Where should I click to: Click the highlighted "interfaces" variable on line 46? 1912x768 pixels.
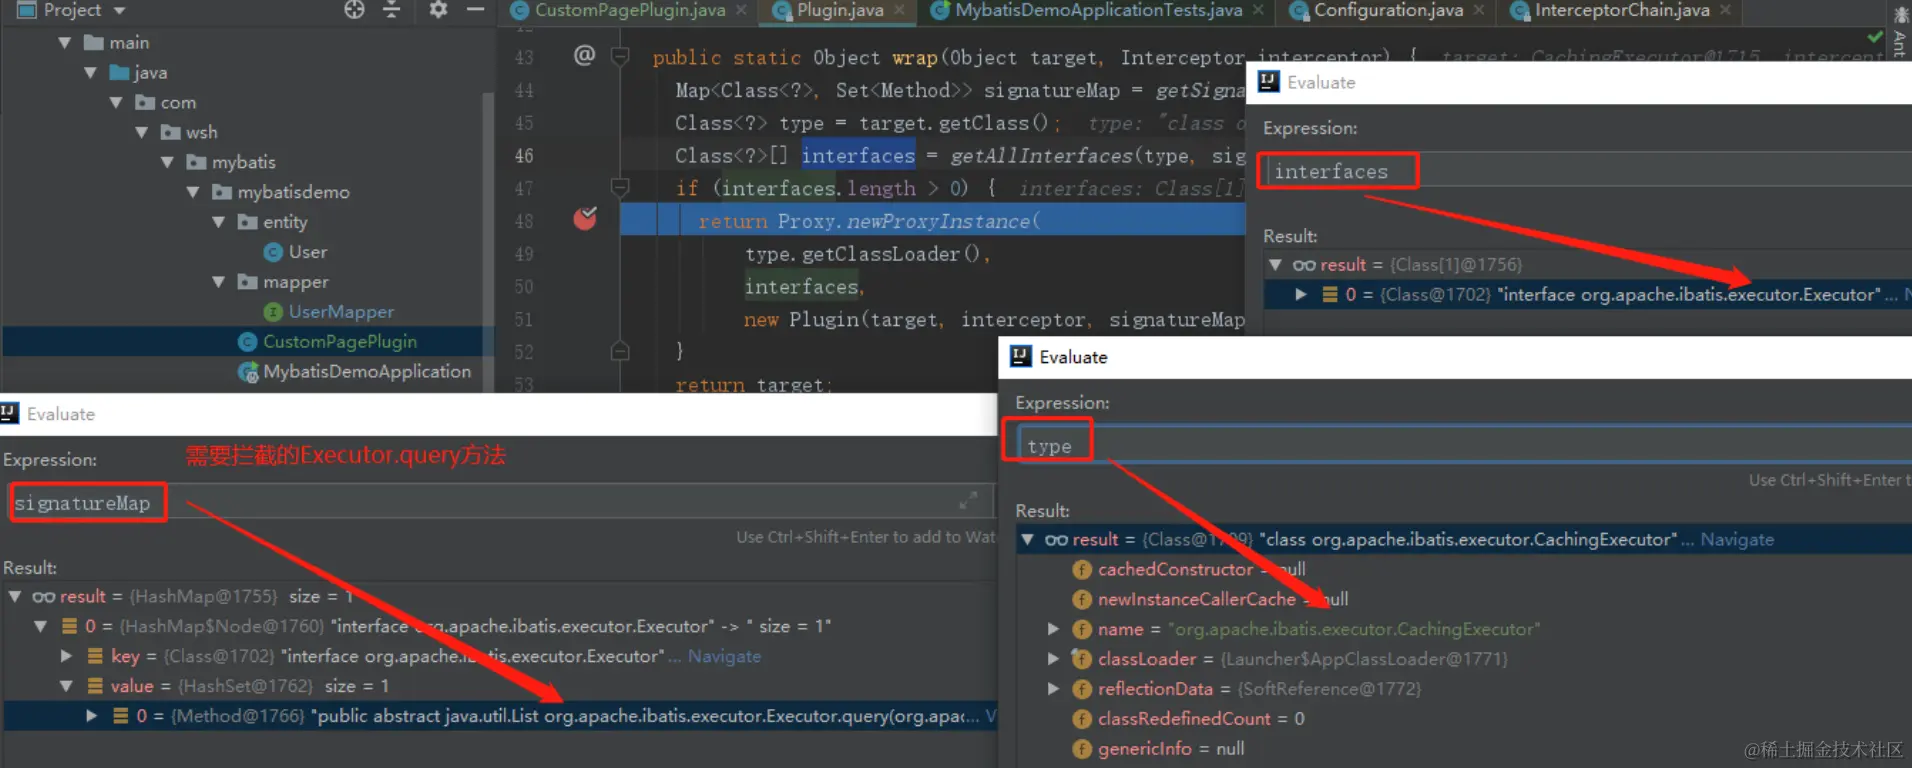(858, 156)
